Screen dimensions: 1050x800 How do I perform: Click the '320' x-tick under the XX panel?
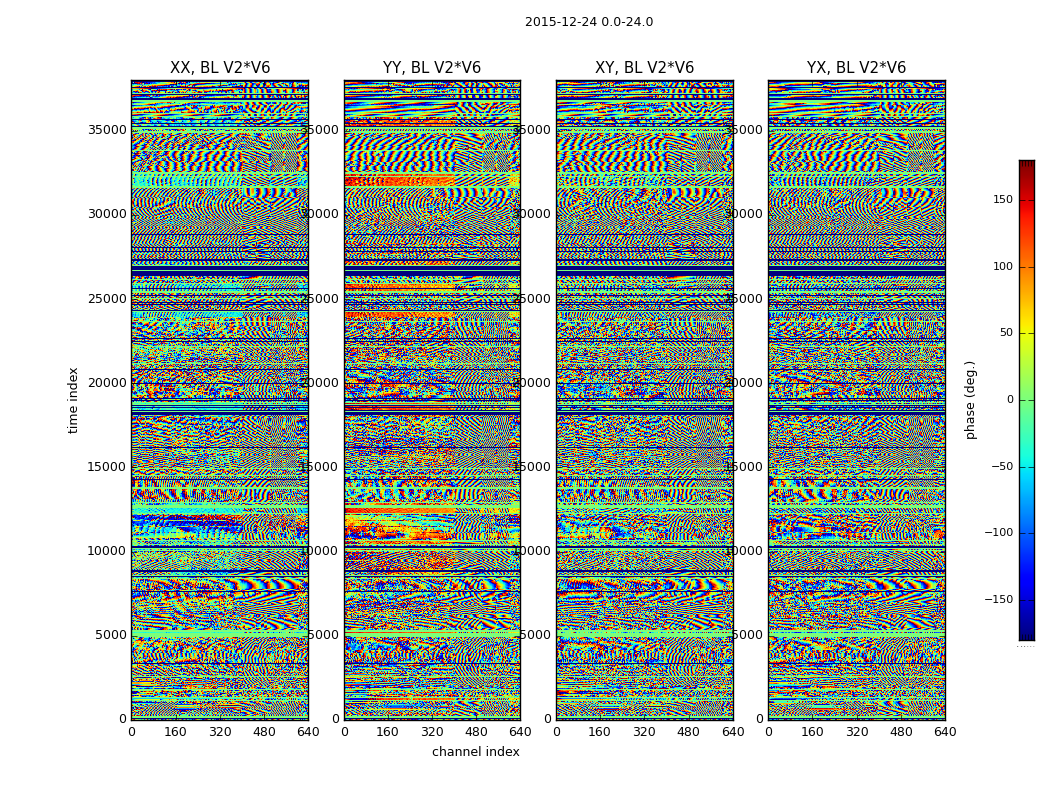pos(220,731)
